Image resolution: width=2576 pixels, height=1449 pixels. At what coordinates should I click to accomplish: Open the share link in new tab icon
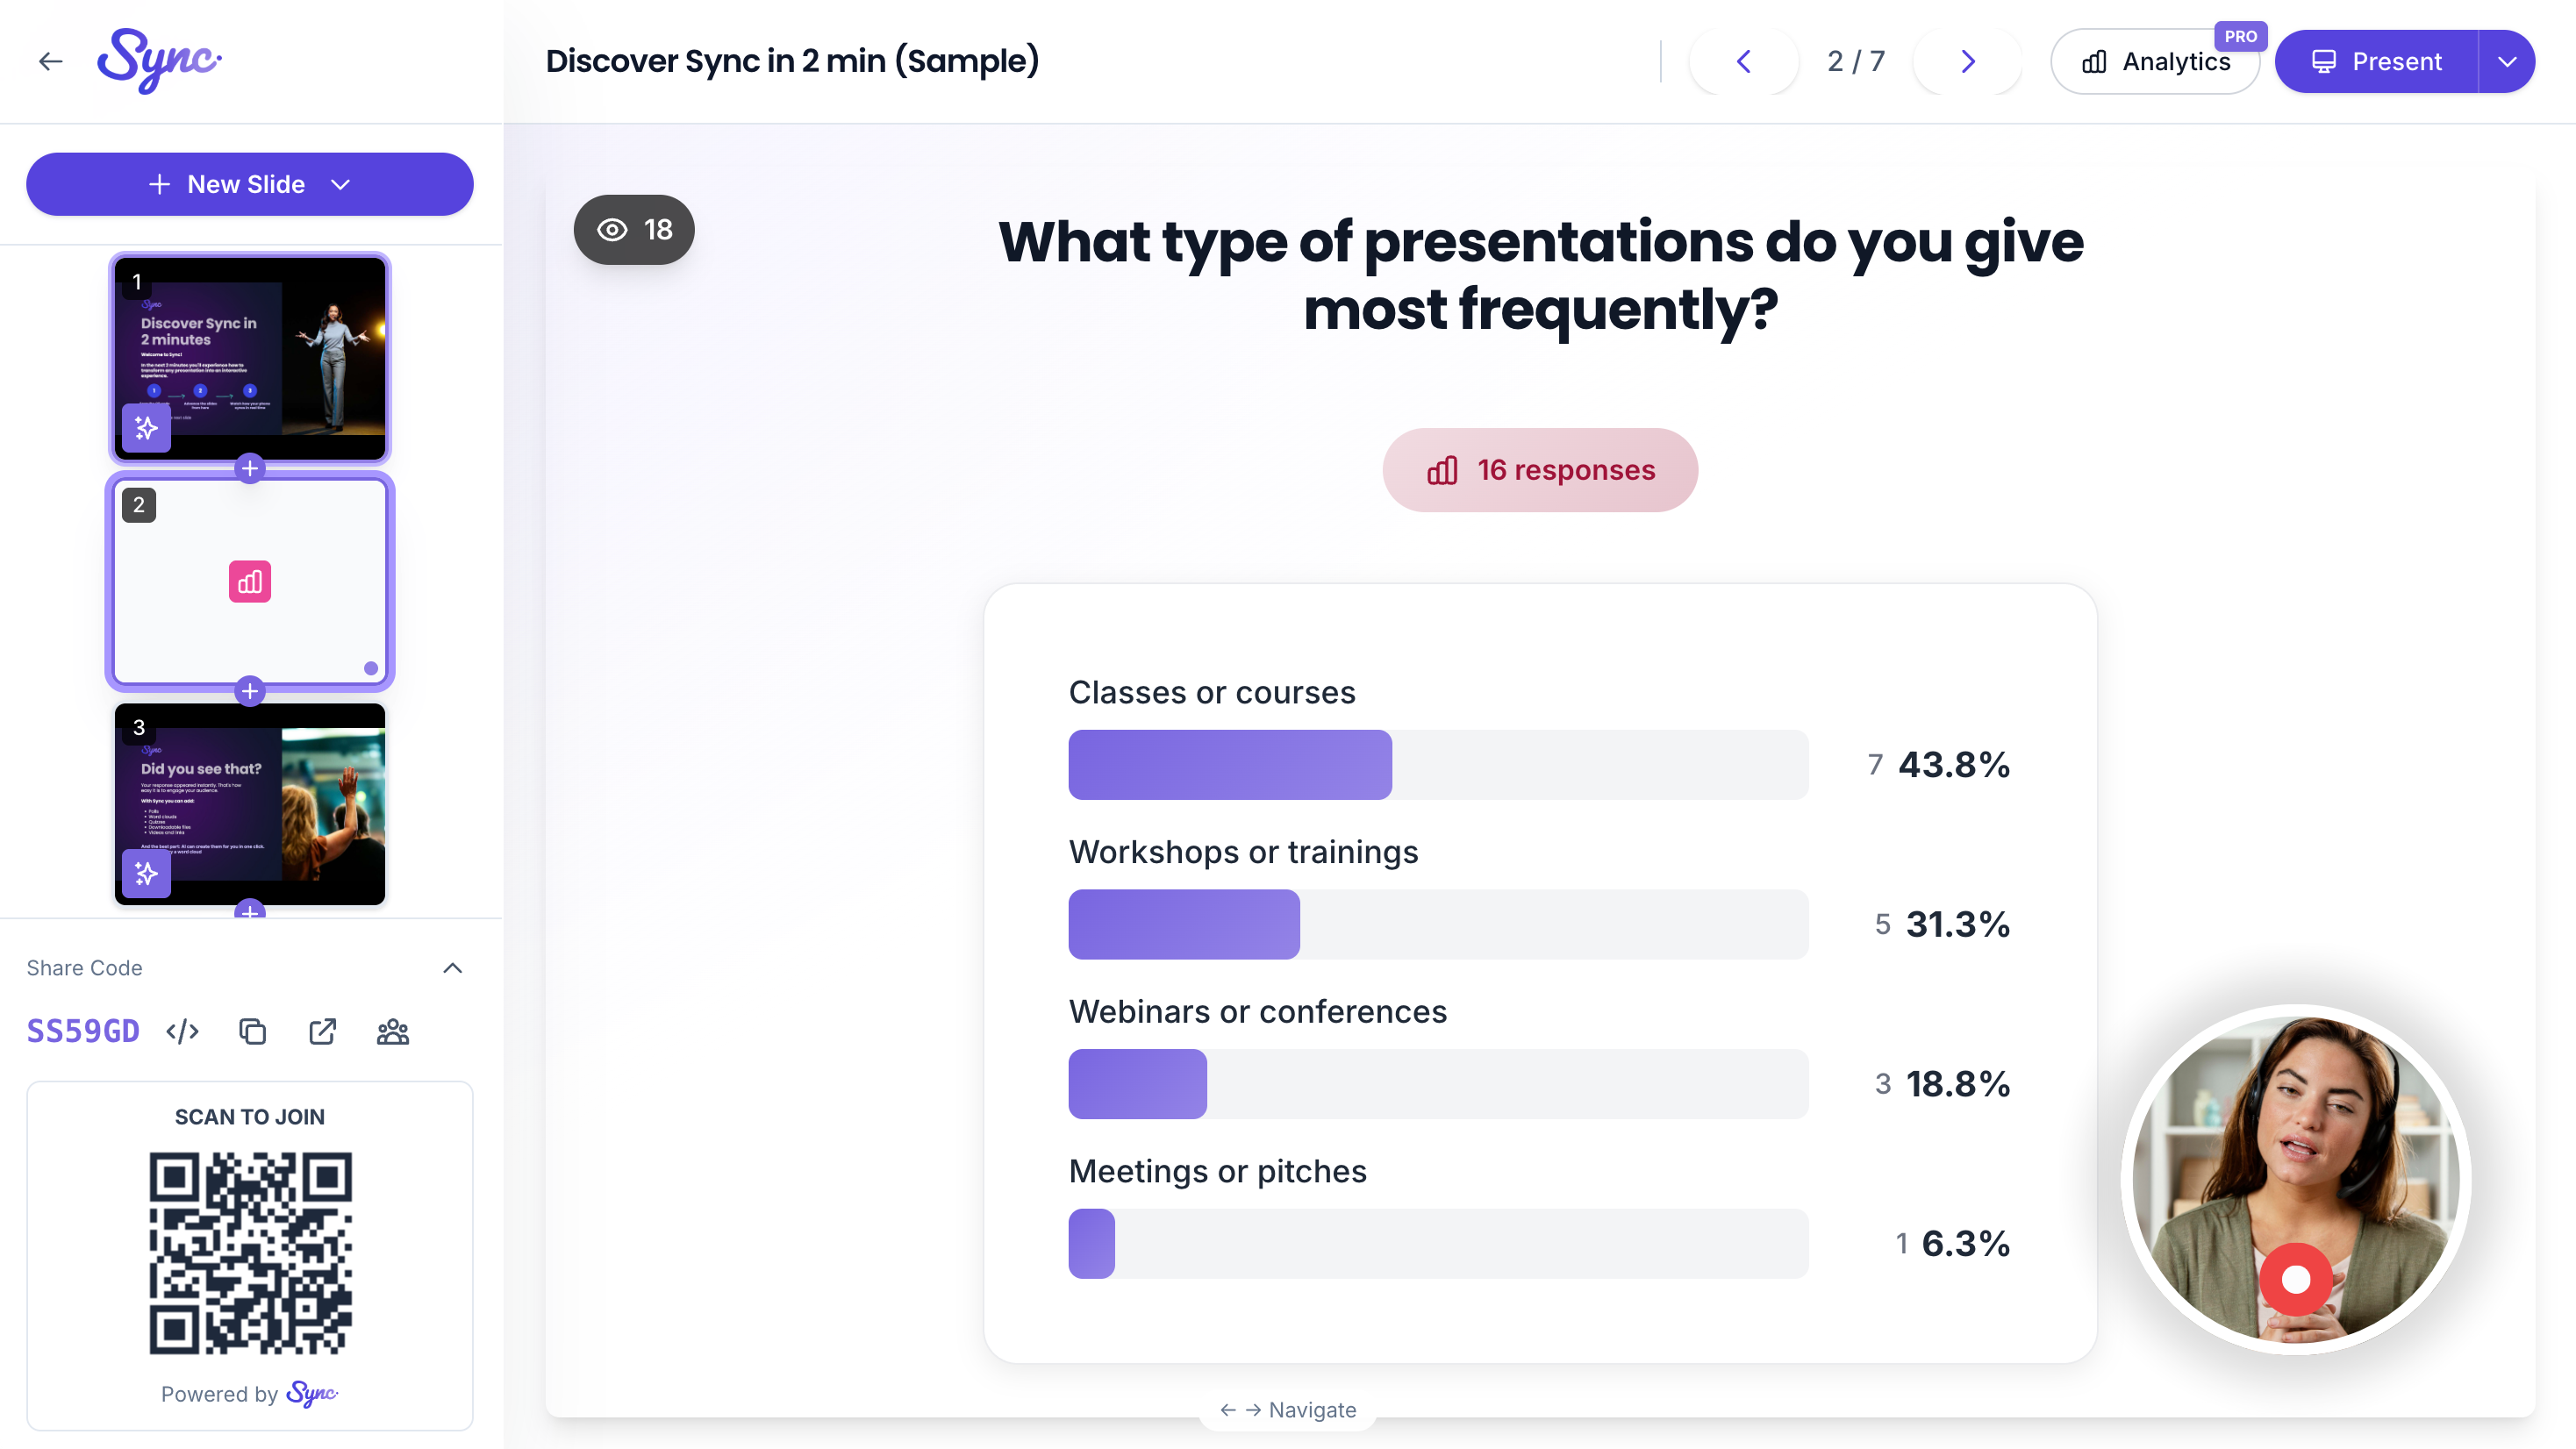[322, 1031]
